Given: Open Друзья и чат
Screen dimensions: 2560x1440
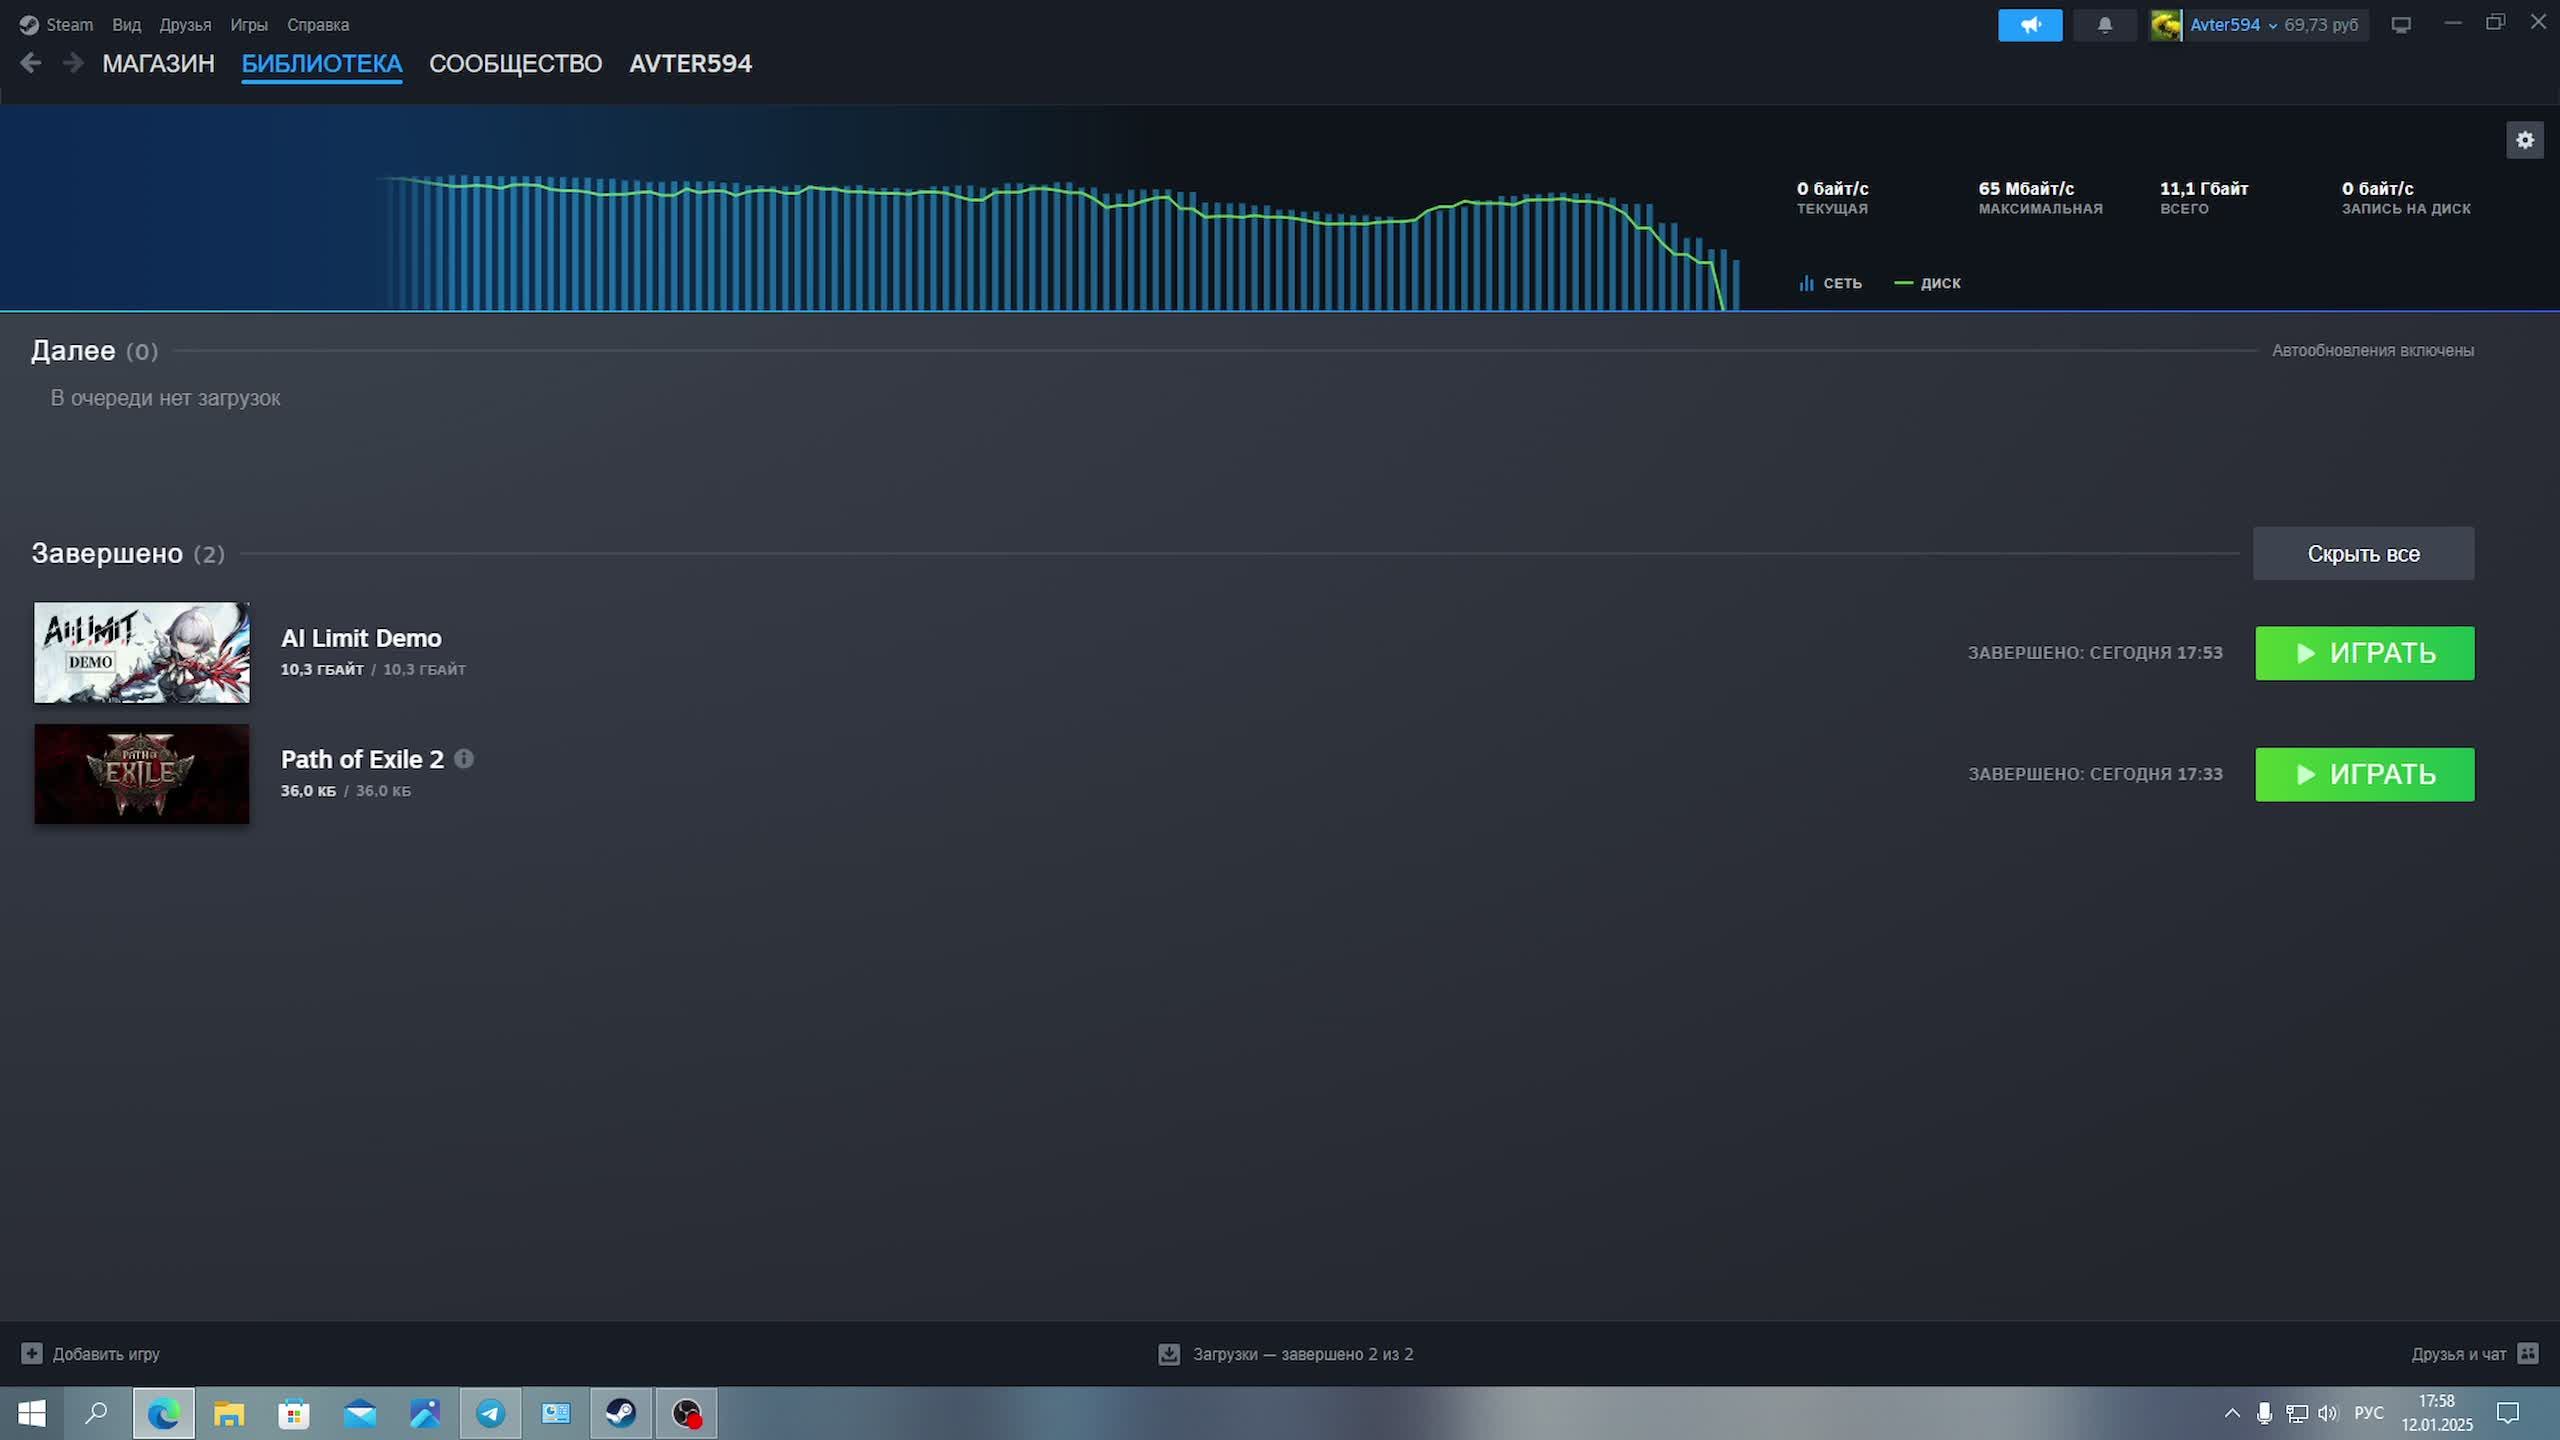Looking at the screenshot, I should [x=2458, y=1354].
